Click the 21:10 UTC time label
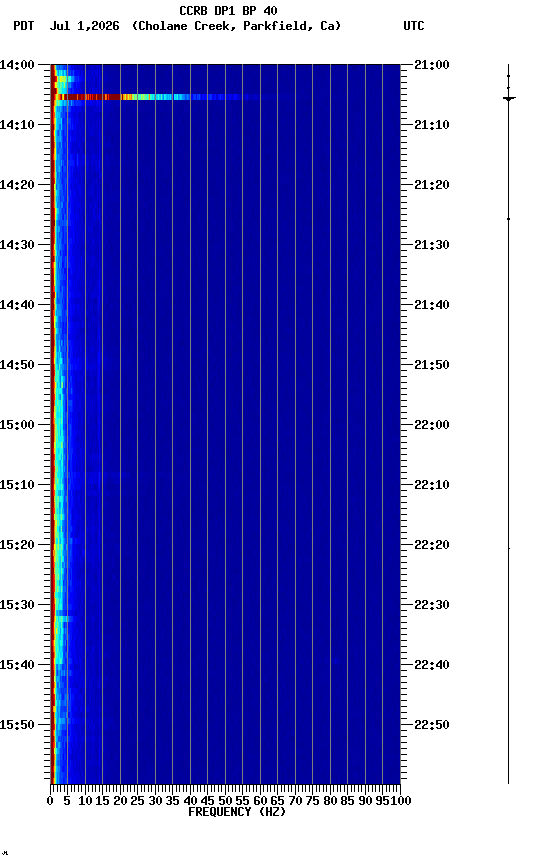Viewport: 552px width, 864px height. pos(432,125)
